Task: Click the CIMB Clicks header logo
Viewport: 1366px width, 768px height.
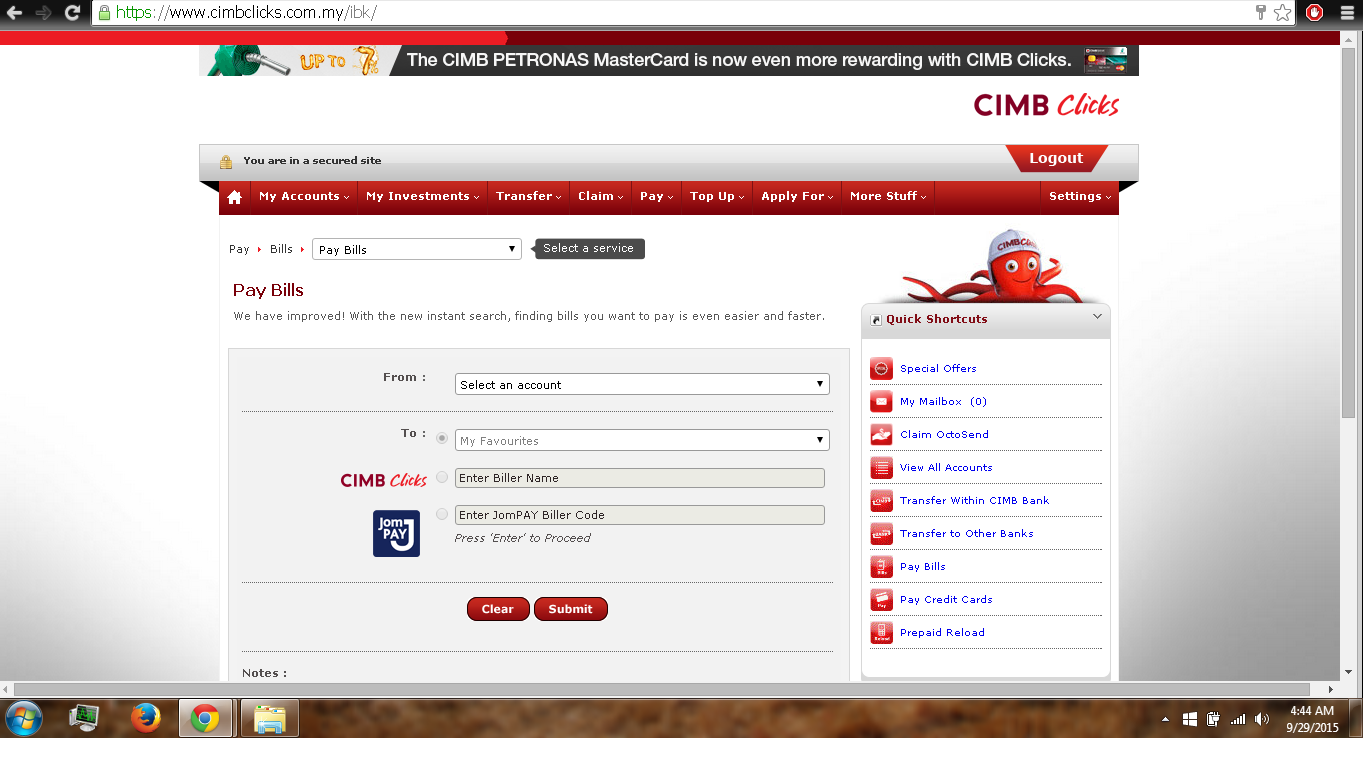Action: pos(1046,105)
